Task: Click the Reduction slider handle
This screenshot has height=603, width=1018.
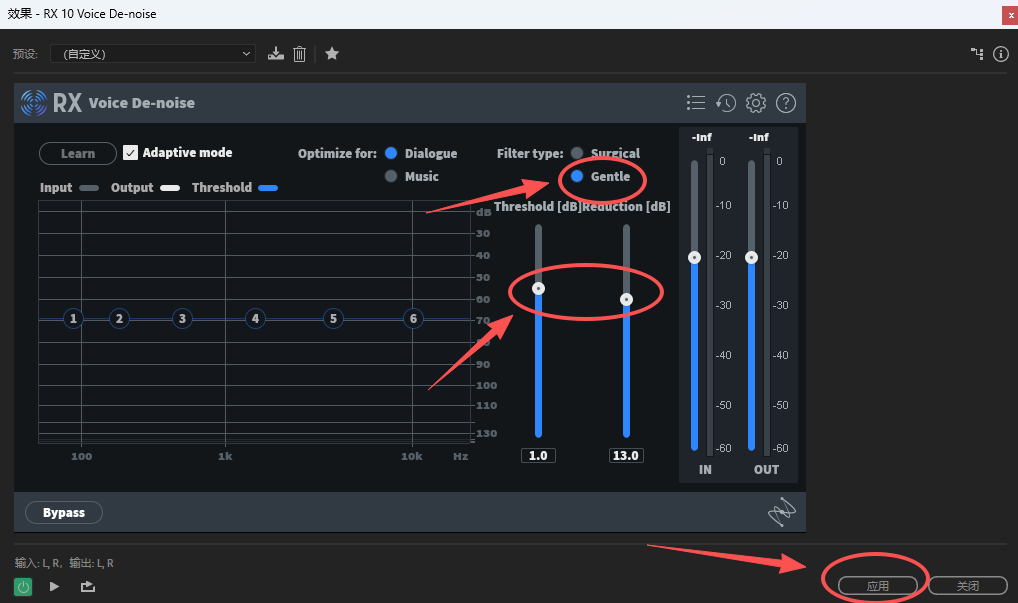Action: pos(626,299)
